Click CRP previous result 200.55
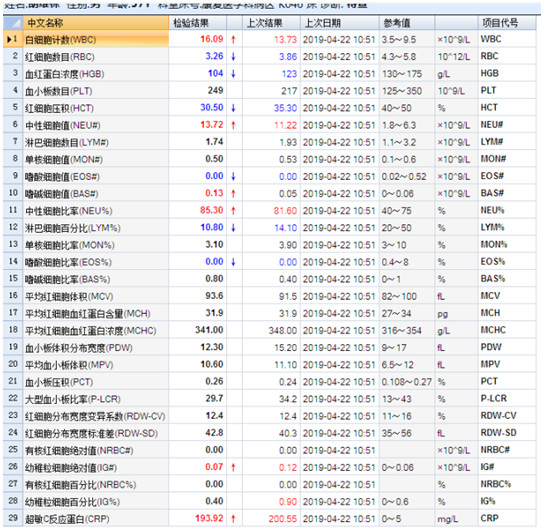 [x=283, y=519]
